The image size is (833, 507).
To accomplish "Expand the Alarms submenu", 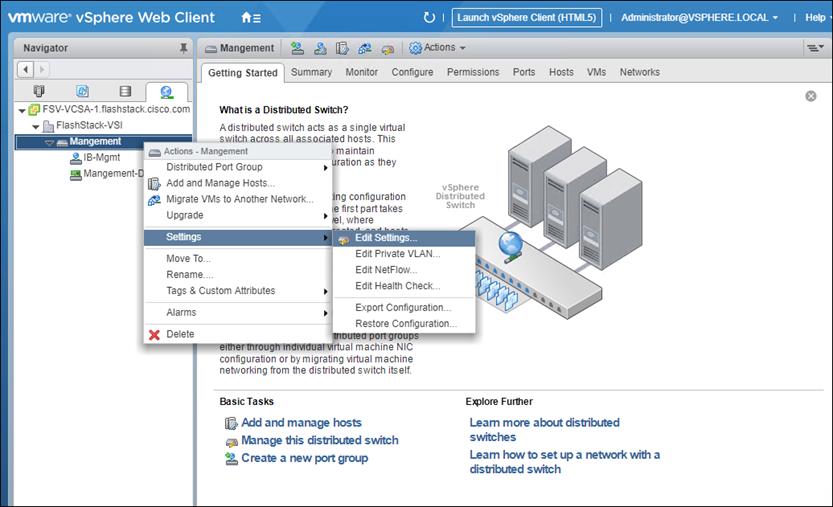I will pos(237,312).
